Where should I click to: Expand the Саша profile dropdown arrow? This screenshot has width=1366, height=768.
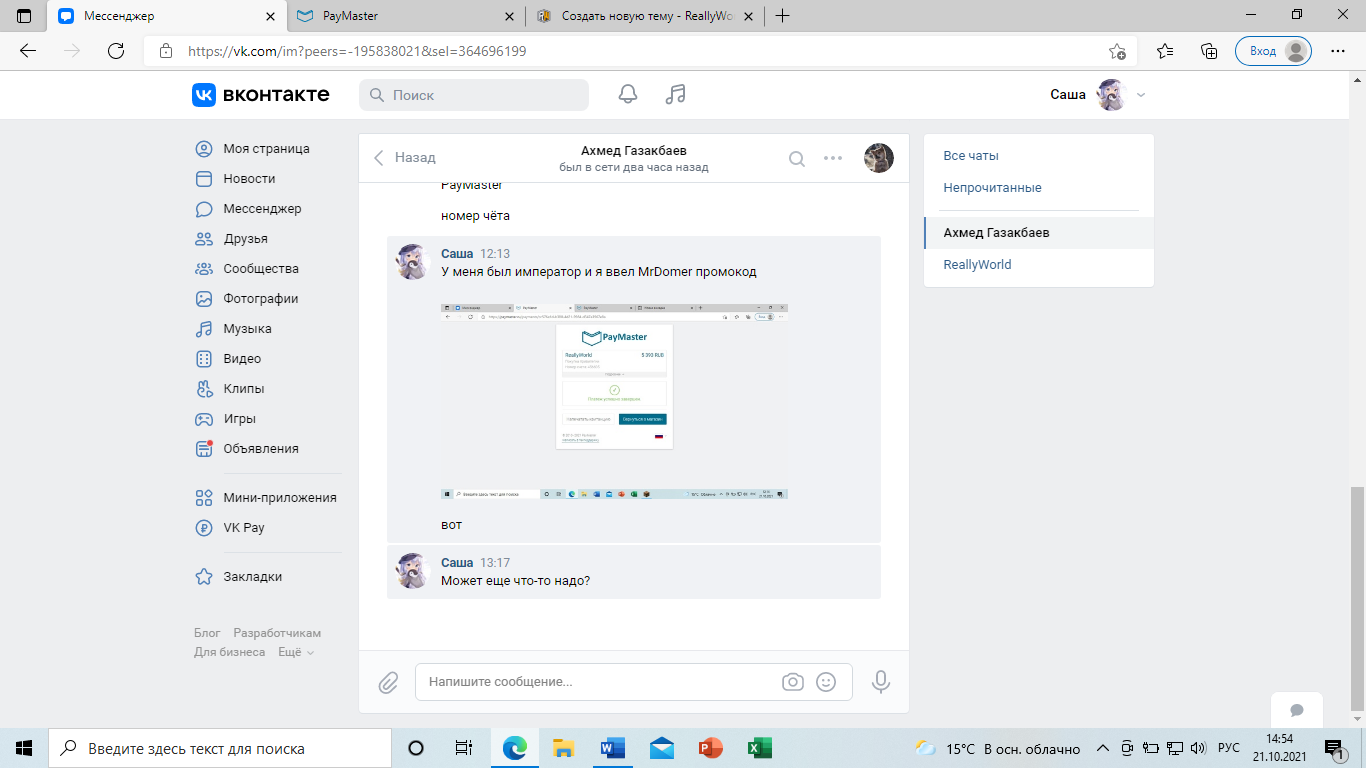point(1141,95)
